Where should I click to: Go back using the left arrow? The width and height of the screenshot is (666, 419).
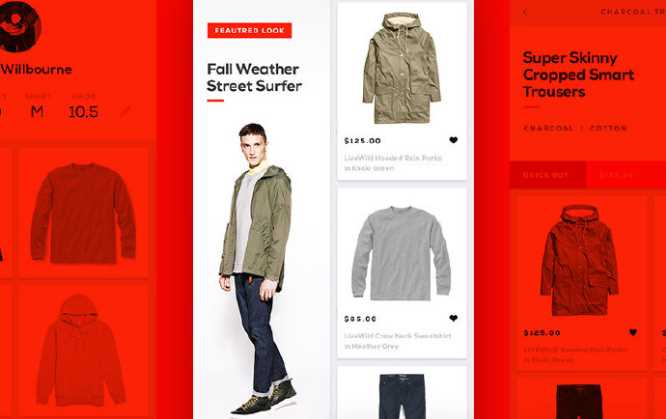click(x=525, y=12)
